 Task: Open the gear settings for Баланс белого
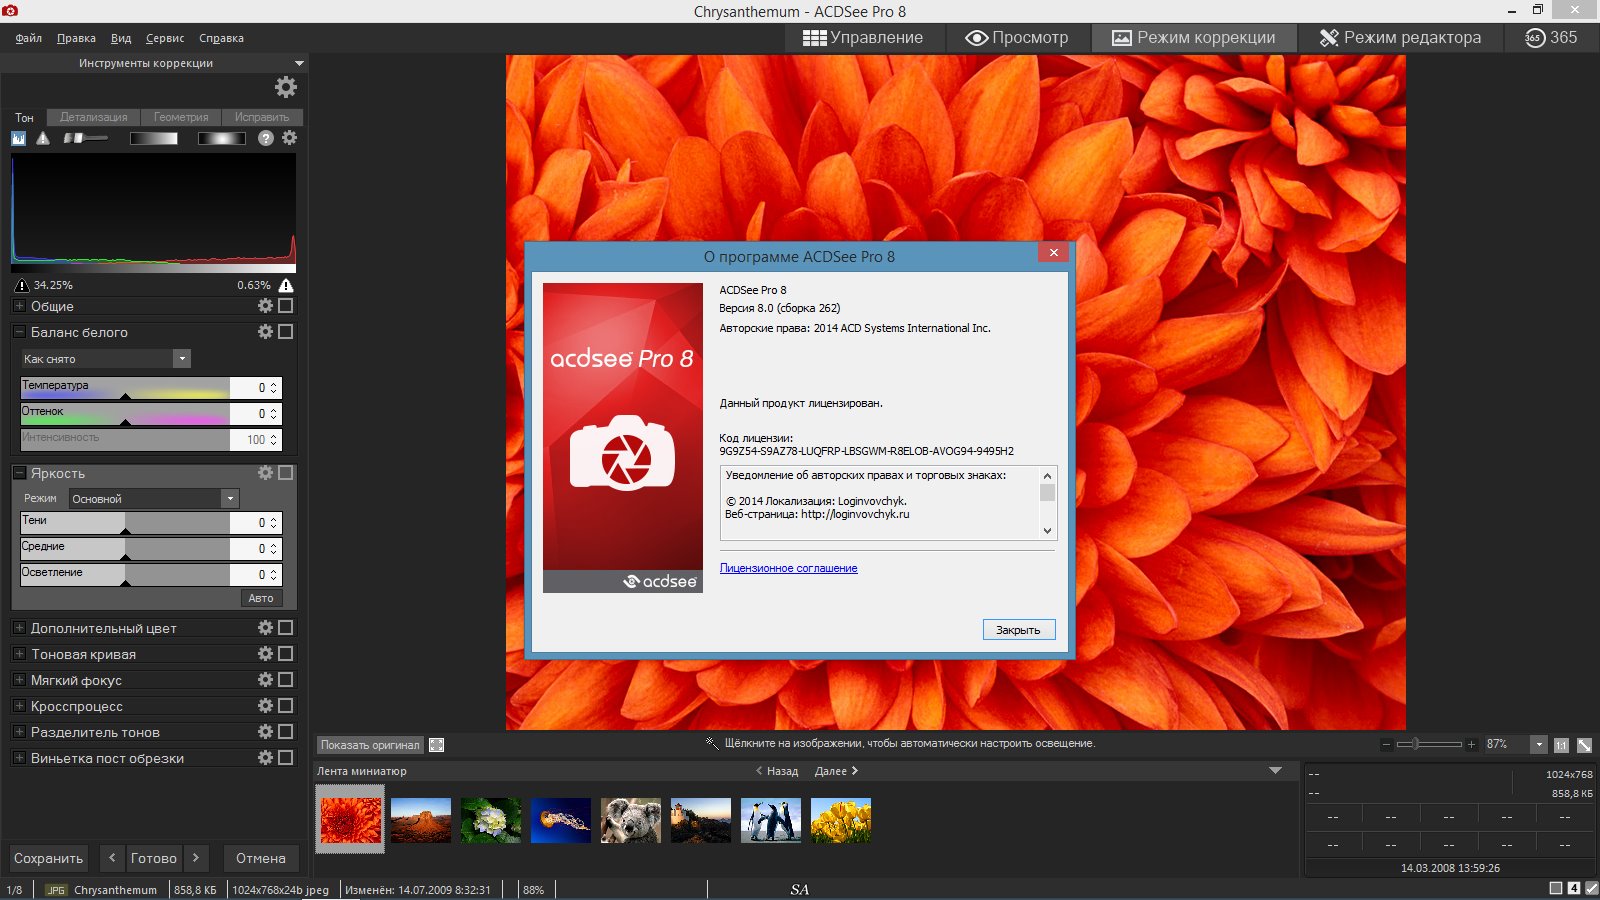(x=265, y=332)
